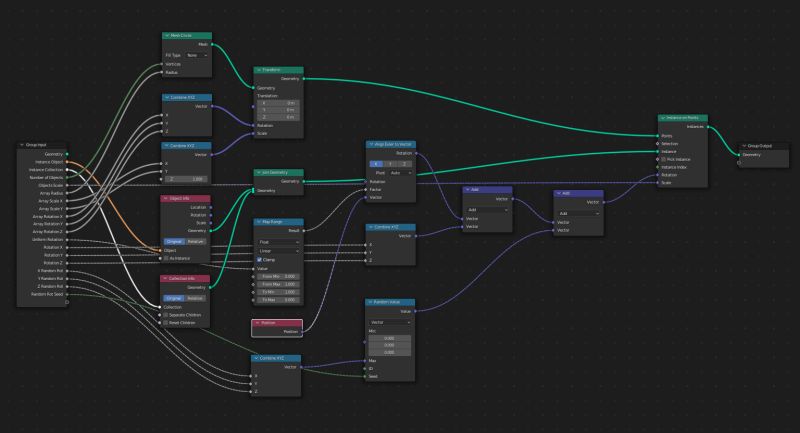
Task: Enable Reset Children in Collection Info
Action: (165, 322)
